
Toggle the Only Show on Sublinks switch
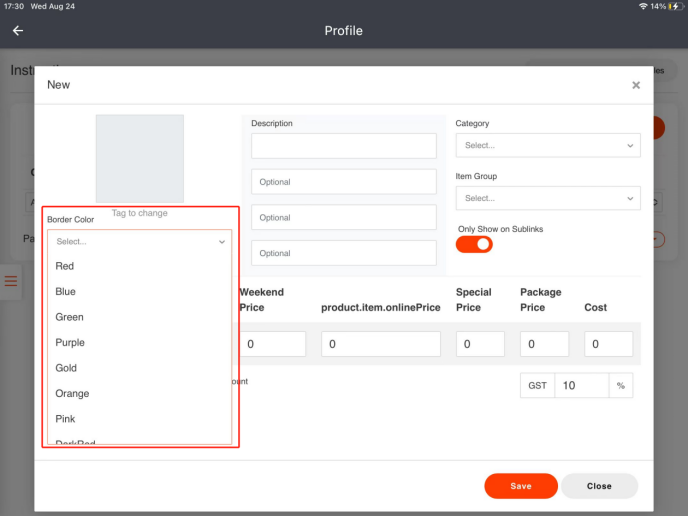474,244
